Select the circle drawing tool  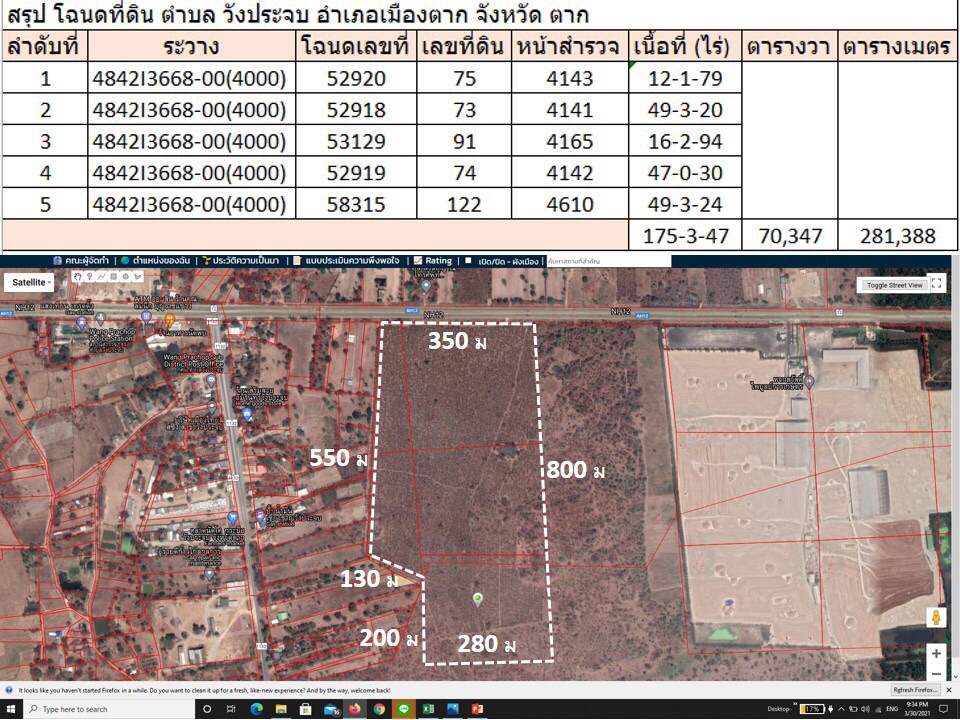[126, 277]
